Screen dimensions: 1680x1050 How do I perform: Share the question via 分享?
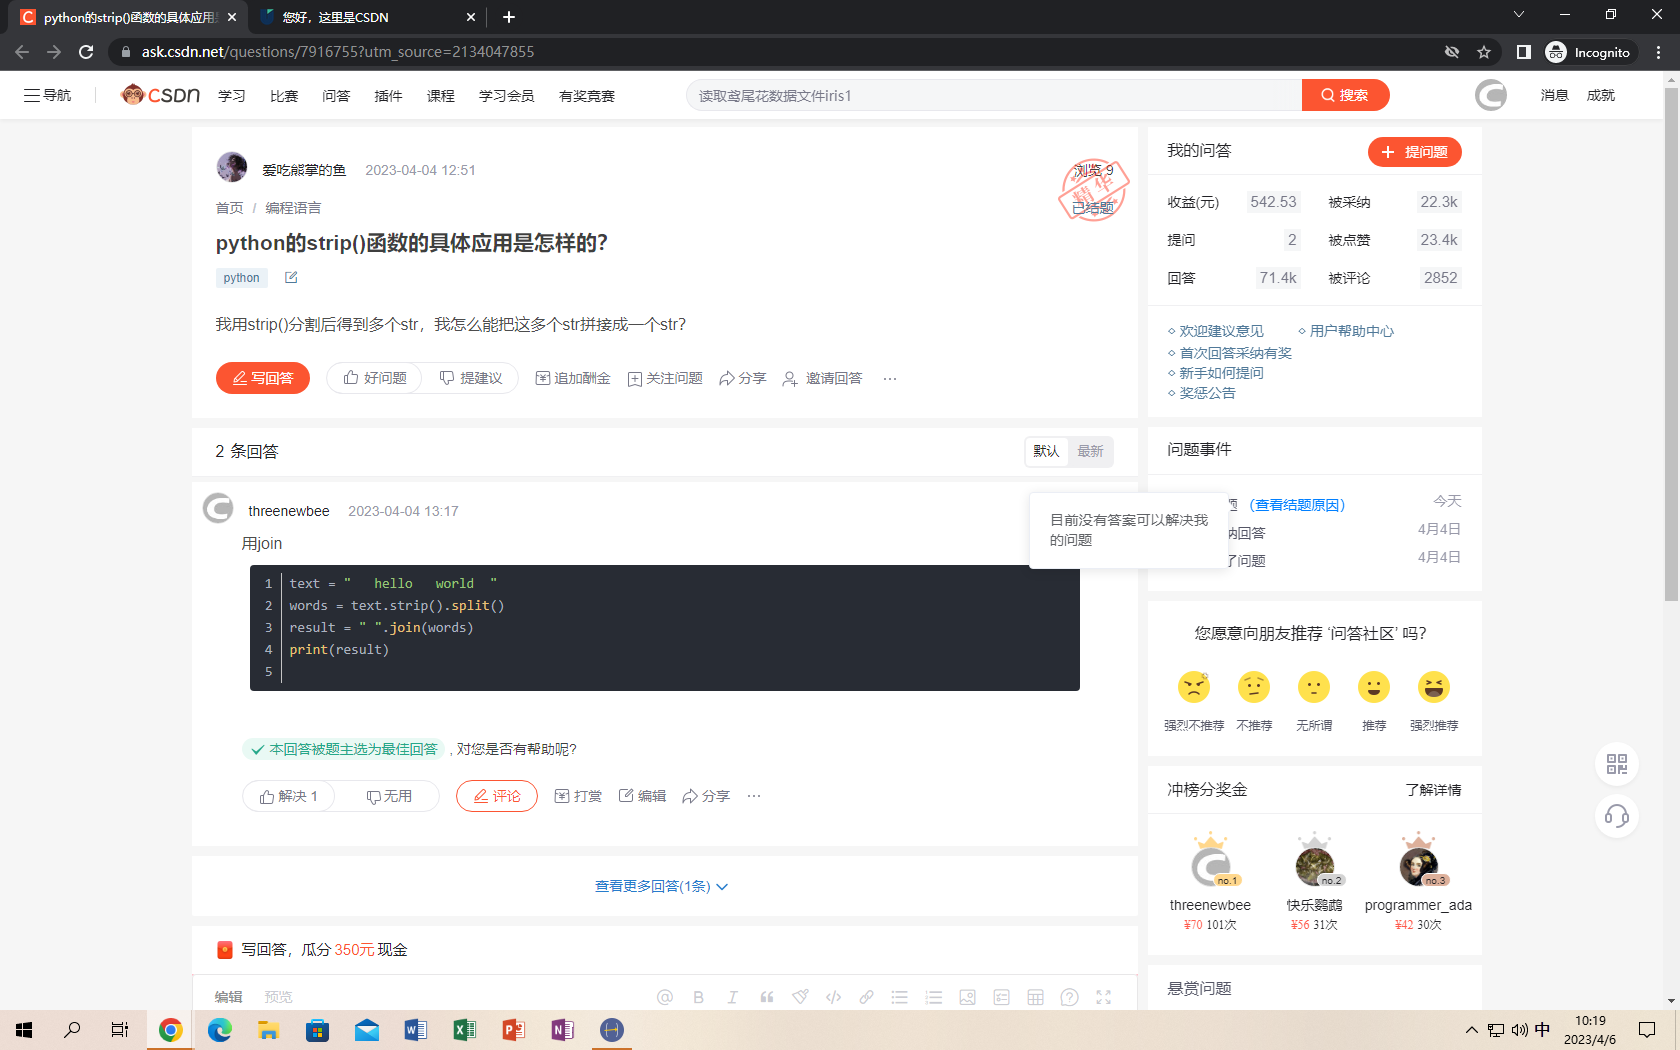[742, 378]
